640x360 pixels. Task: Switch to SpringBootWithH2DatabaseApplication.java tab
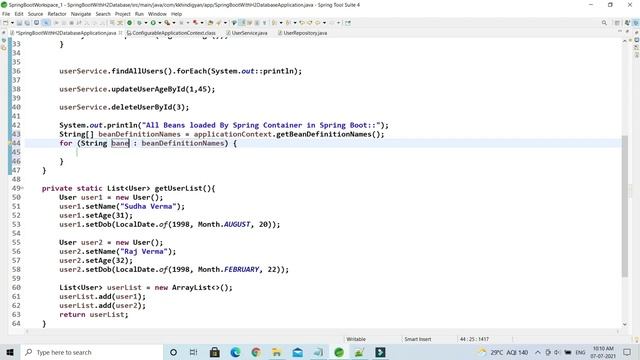(x=65, y=33)
